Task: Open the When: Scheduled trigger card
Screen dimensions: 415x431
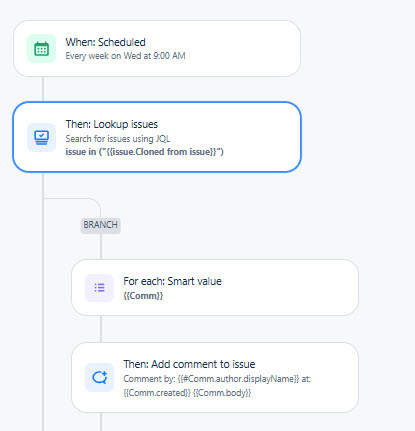Action: (x=157, y=49)
